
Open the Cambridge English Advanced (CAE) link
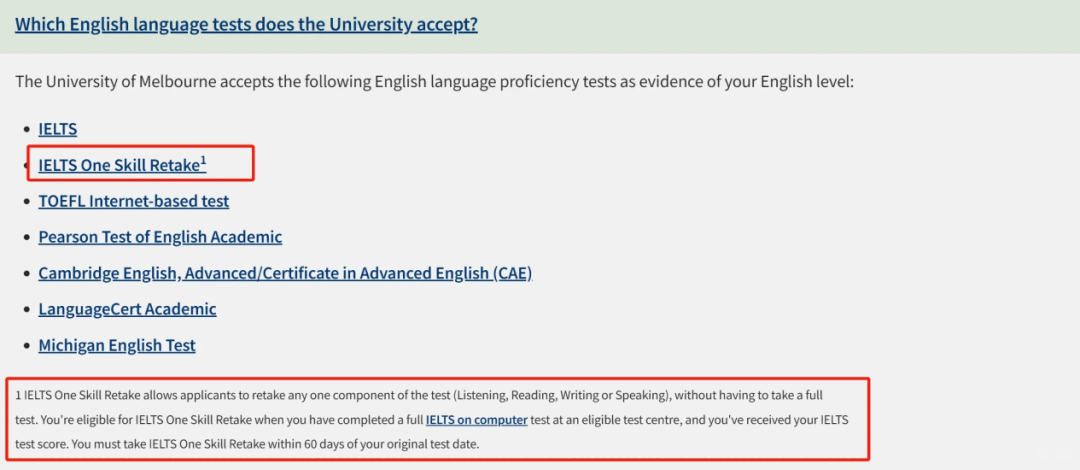pyautogui.click(x=285, y=273)
